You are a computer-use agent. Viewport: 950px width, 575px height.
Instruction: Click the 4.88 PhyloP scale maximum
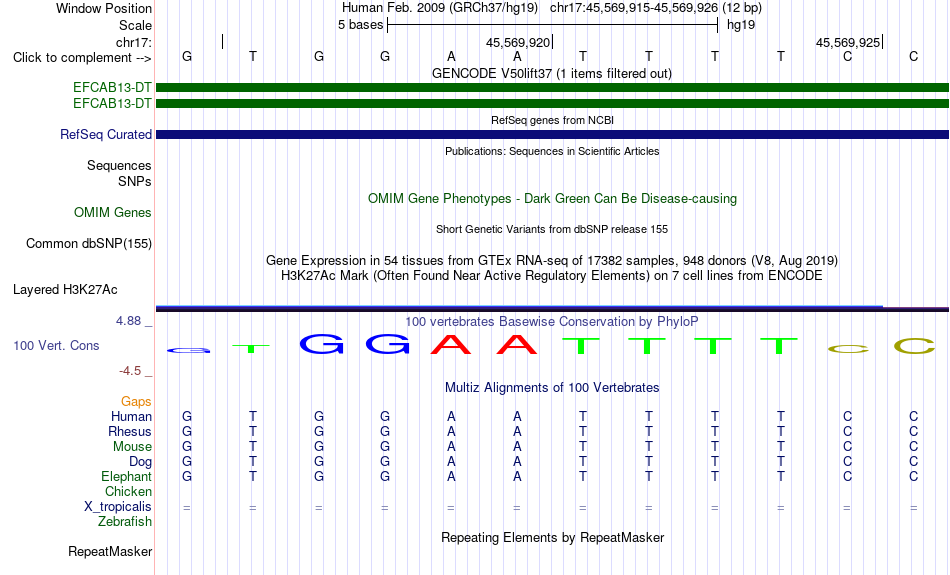(x=128, y=321)
